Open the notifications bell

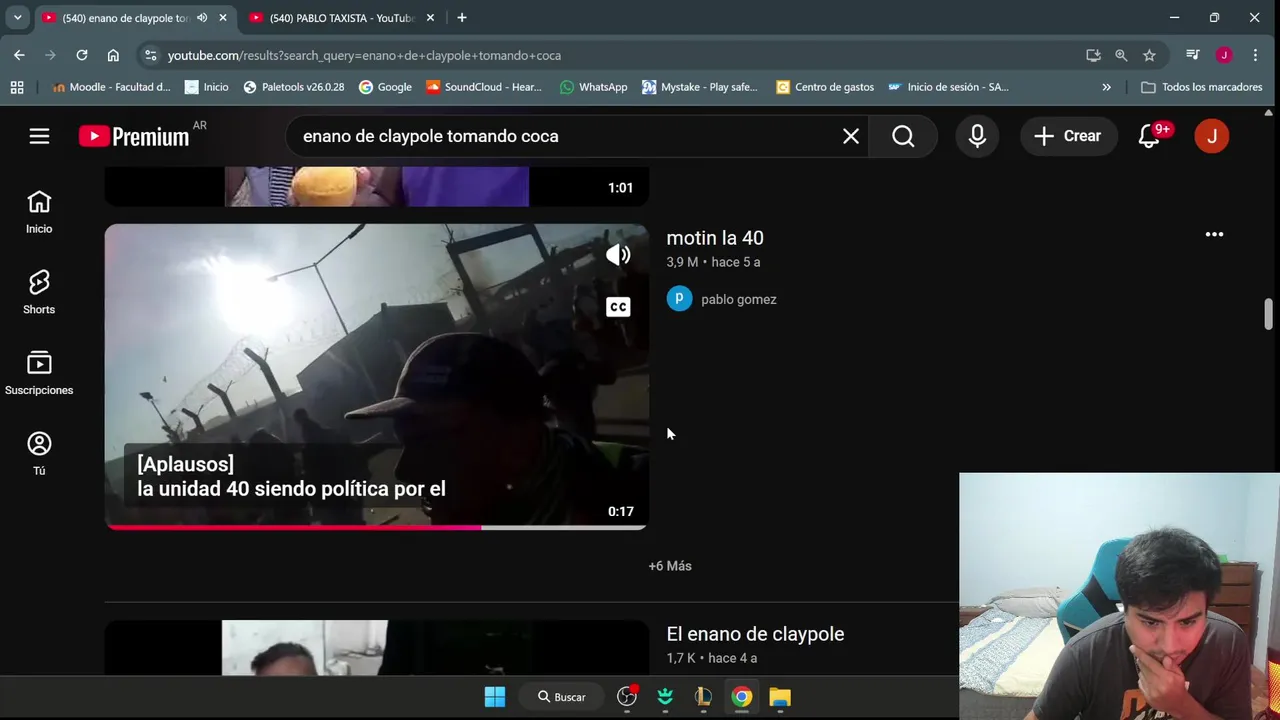tap(1149, 136)
